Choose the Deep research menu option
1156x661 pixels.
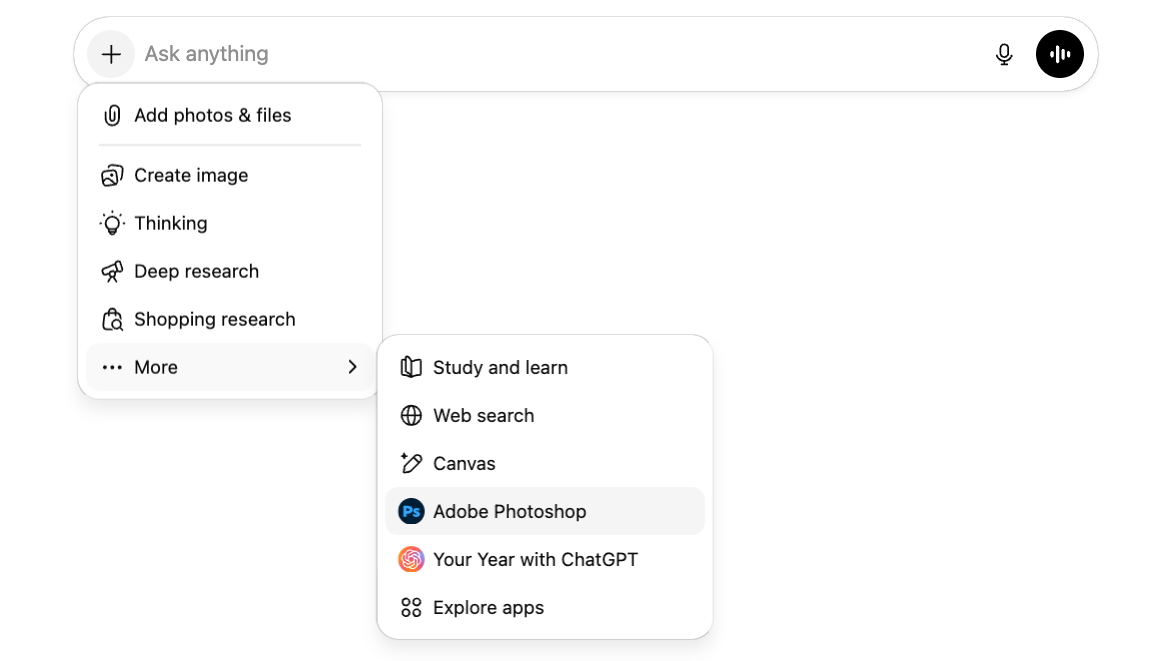(197, 271)
